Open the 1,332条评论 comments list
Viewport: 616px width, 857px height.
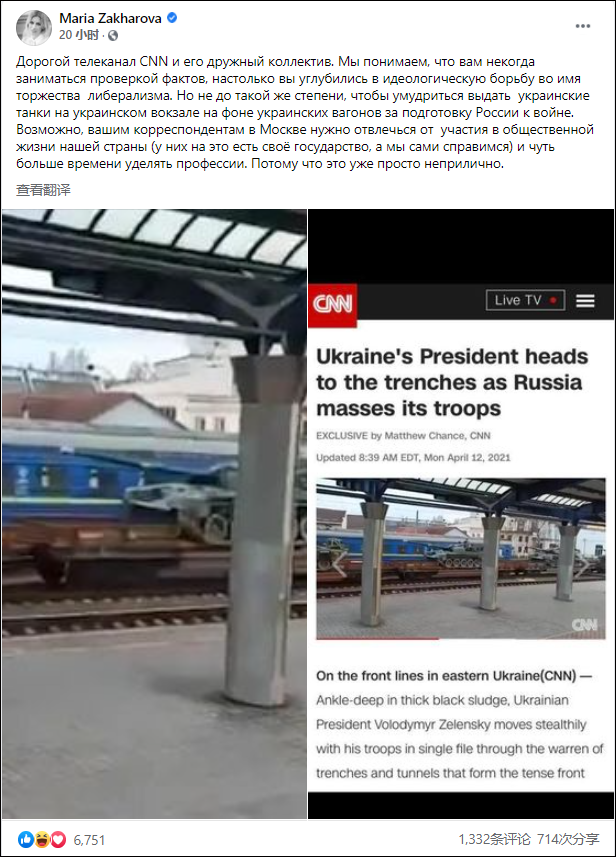click(494, 839)
